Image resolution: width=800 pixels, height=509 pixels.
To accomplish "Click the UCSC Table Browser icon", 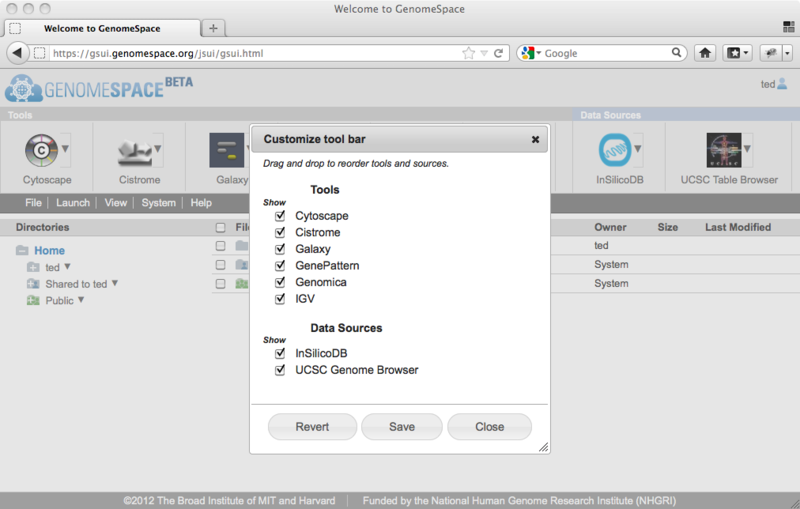I will pos(723,151).
